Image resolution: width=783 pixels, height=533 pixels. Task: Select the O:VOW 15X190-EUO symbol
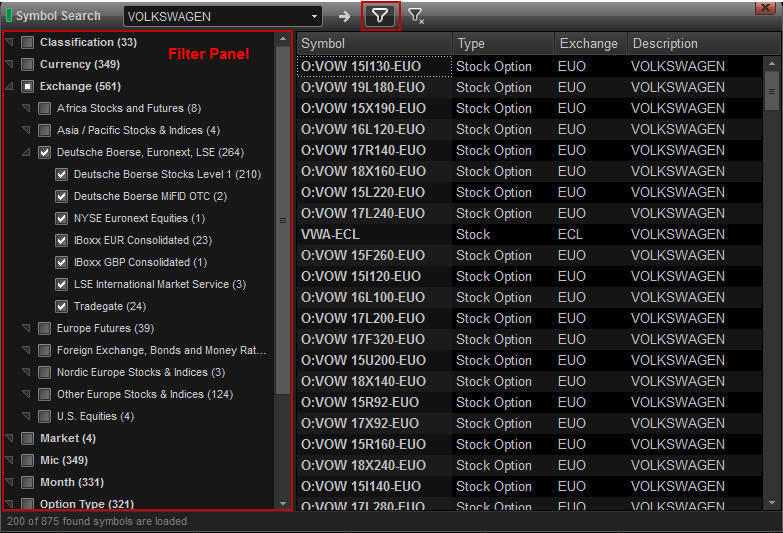click(363, 108)
